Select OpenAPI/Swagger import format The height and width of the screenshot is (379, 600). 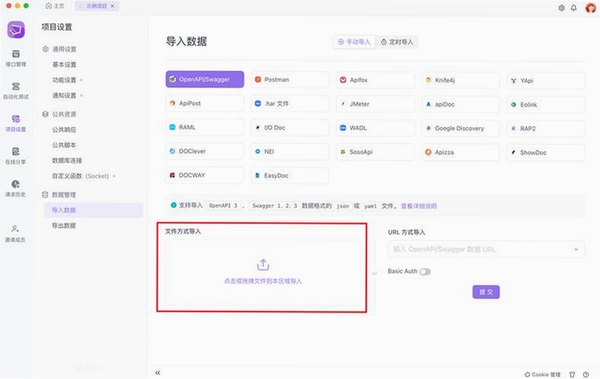tap(205, 79)
